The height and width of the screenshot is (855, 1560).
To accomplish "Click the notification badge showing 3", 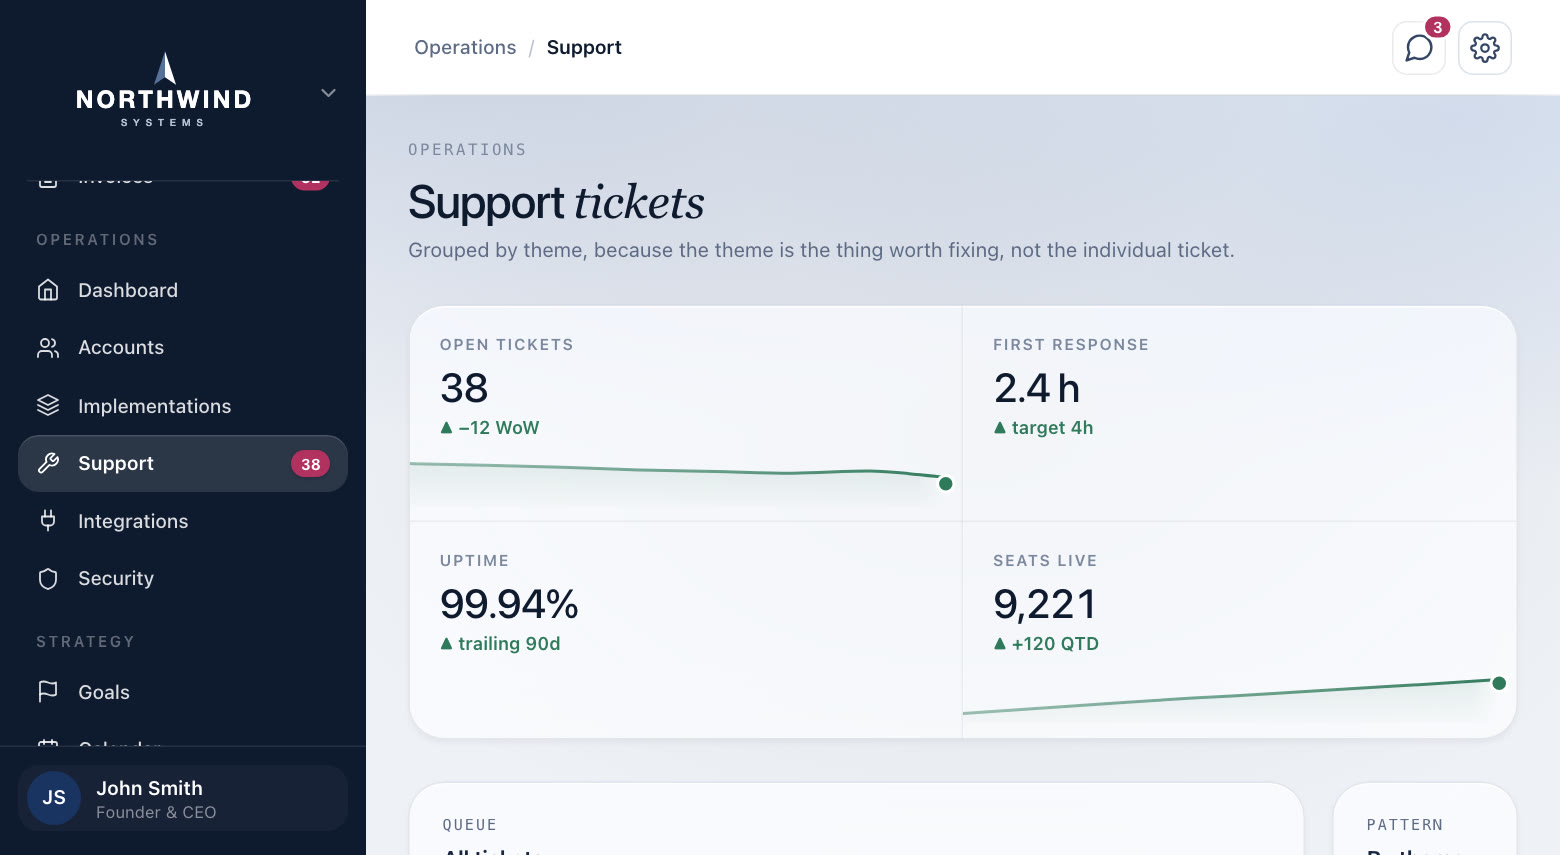I will [x=1437, y=27].
